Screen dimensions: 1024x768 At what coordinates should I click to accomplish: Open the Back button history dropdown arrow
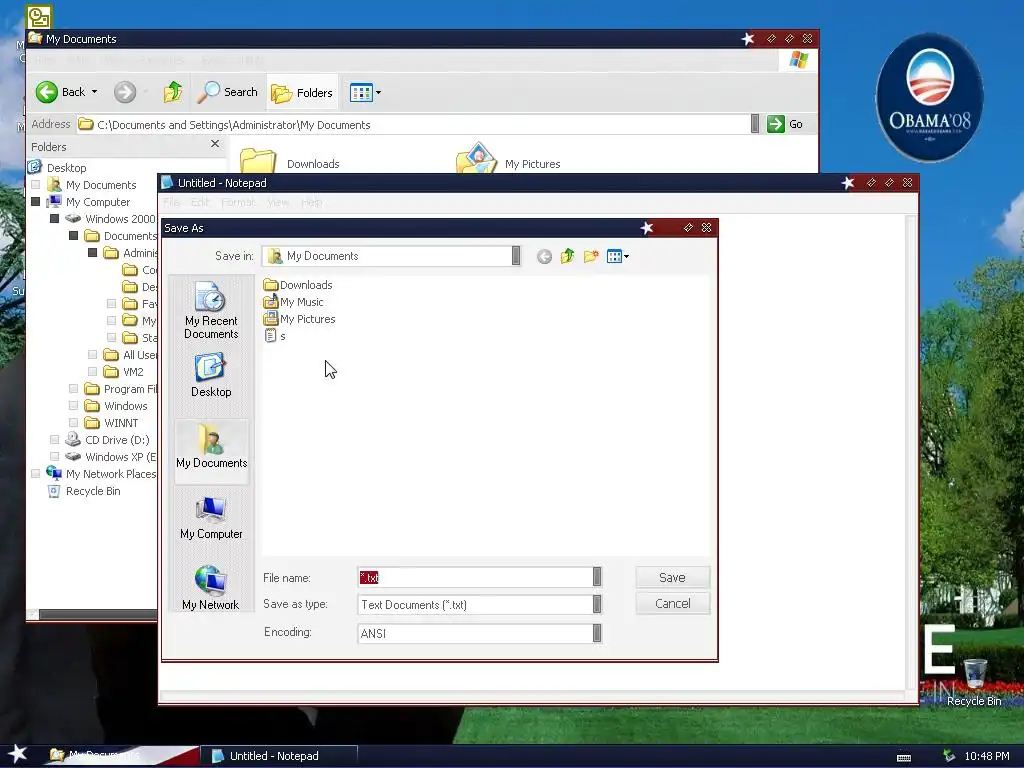click(94, 92)
